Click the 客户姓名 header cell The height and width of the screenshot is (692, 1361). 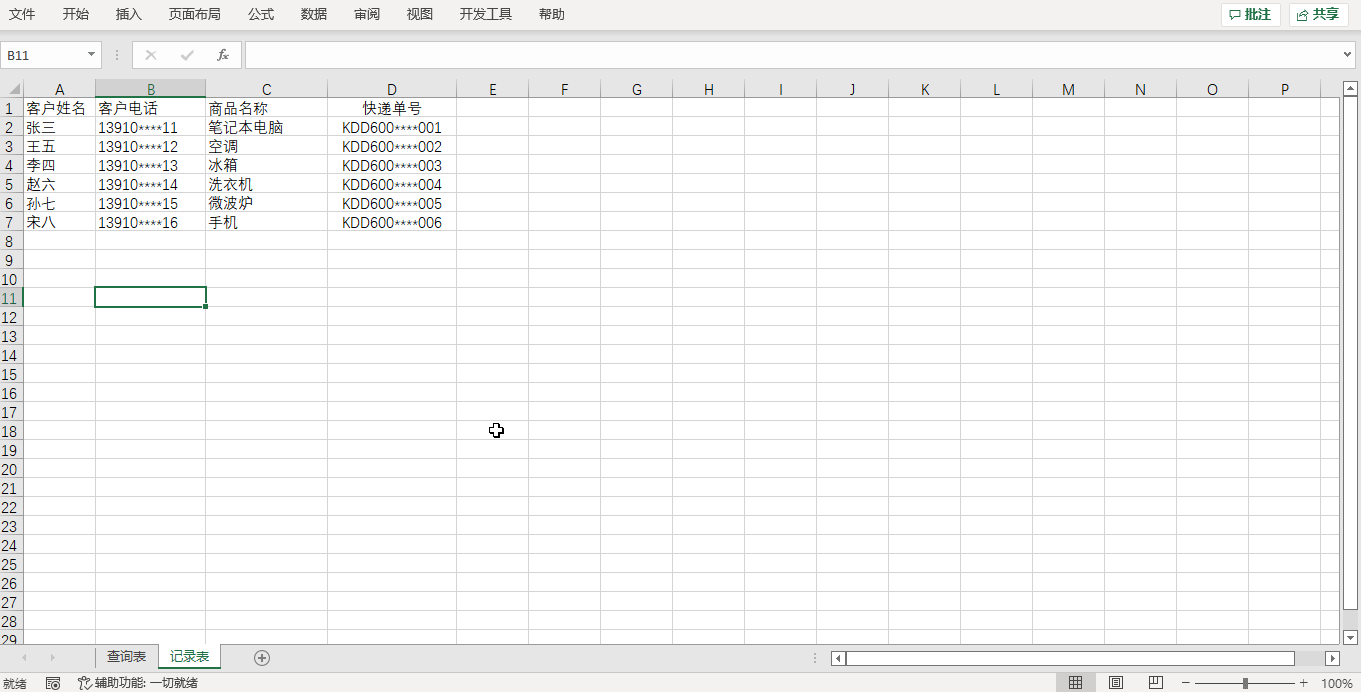59,108
